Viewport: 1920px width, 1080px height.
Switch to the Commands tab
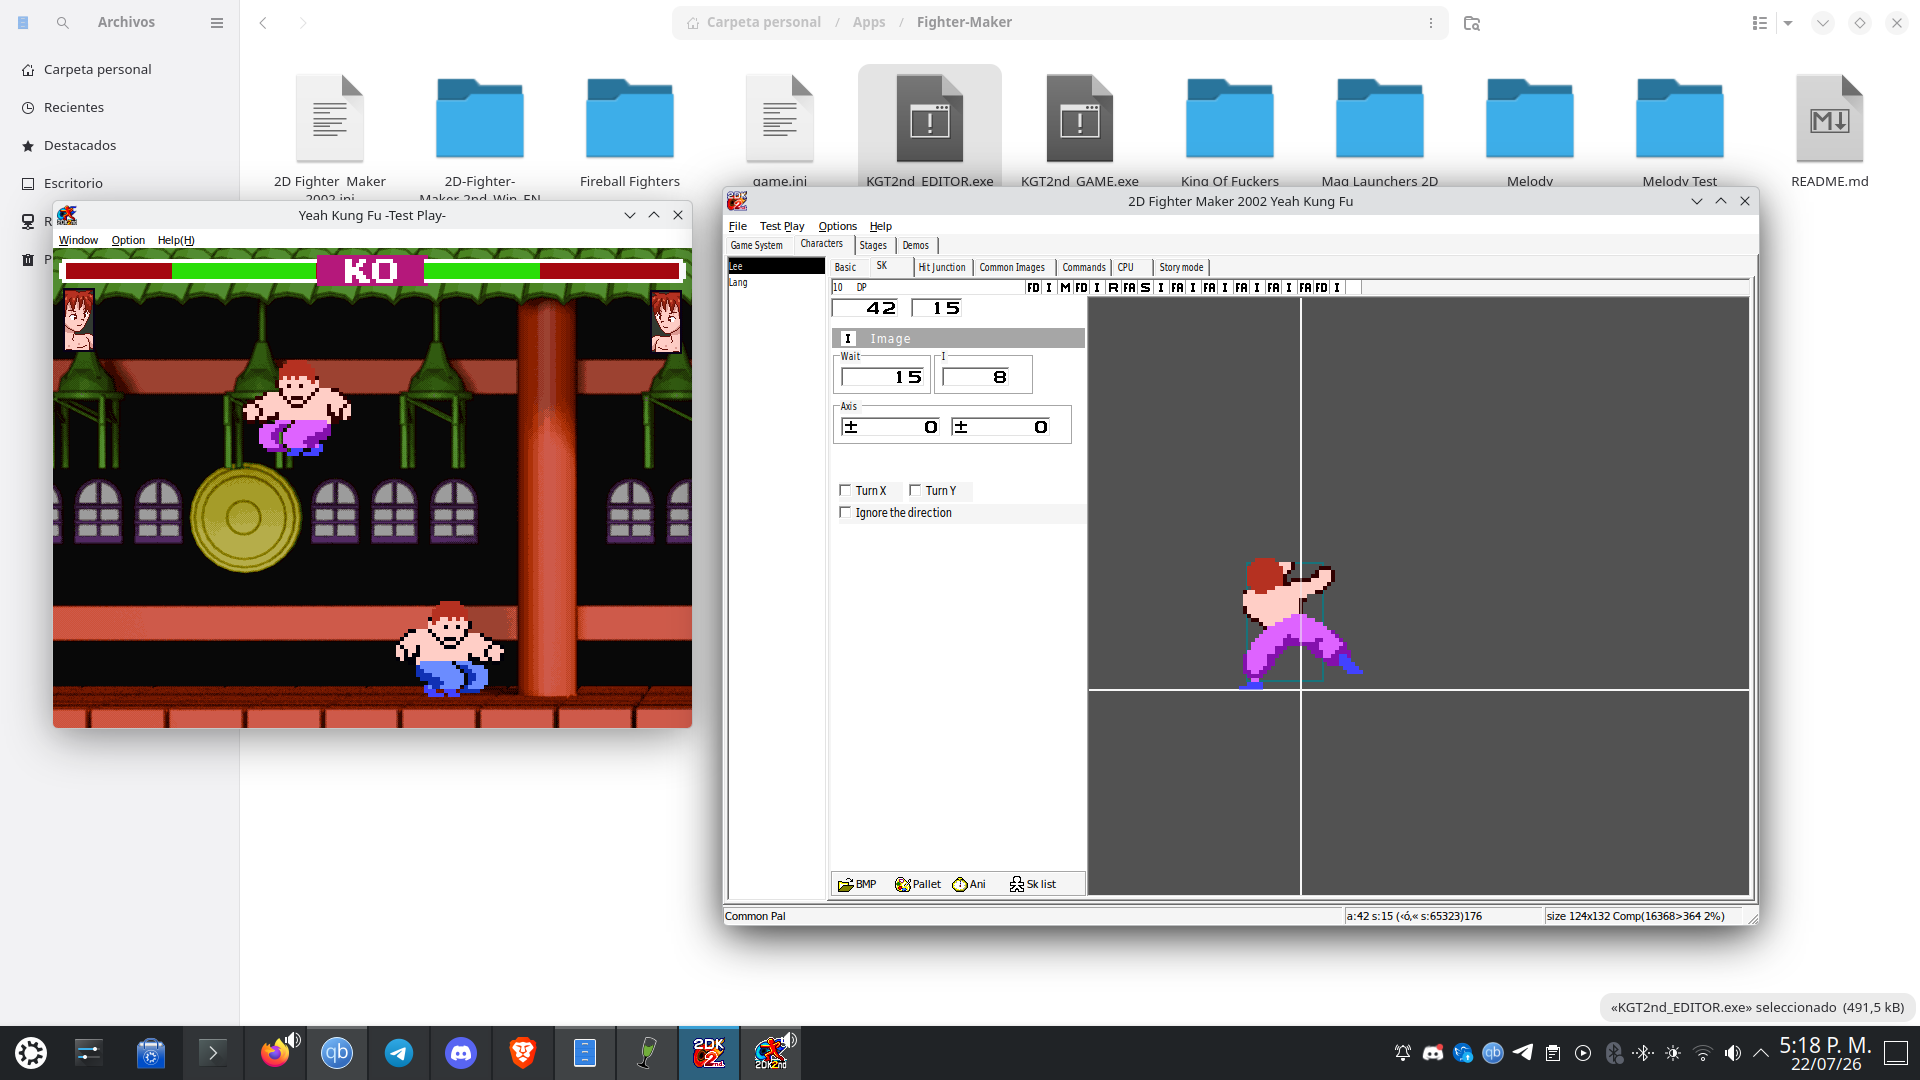pyautogui.click(x=1084, y=267)
